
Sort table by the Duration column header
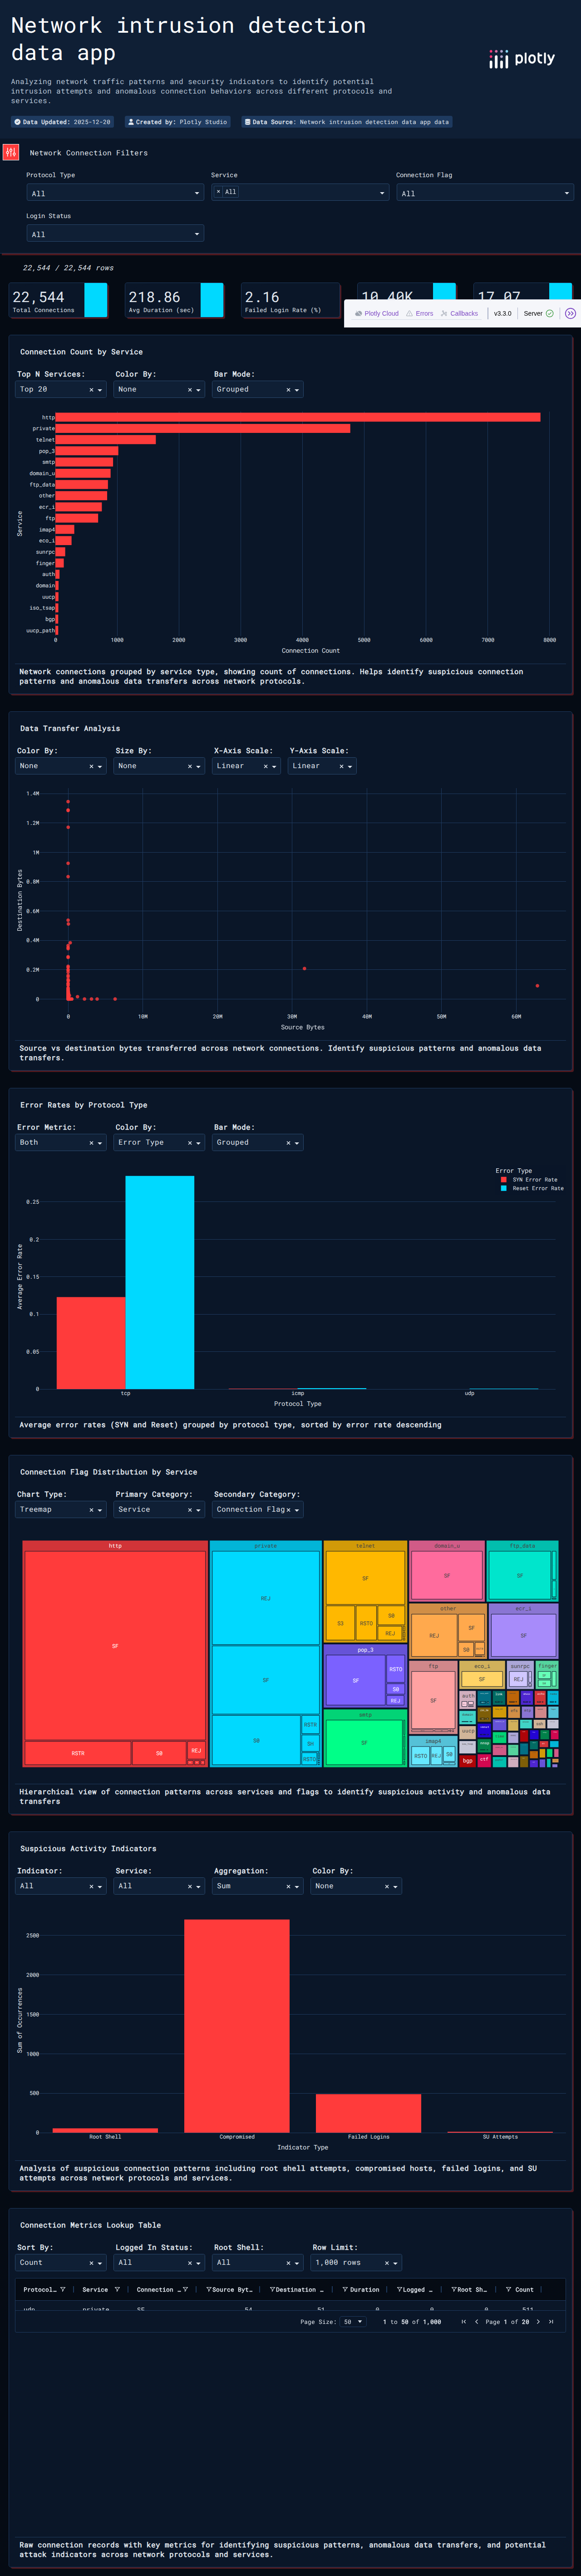(364, 2289)
